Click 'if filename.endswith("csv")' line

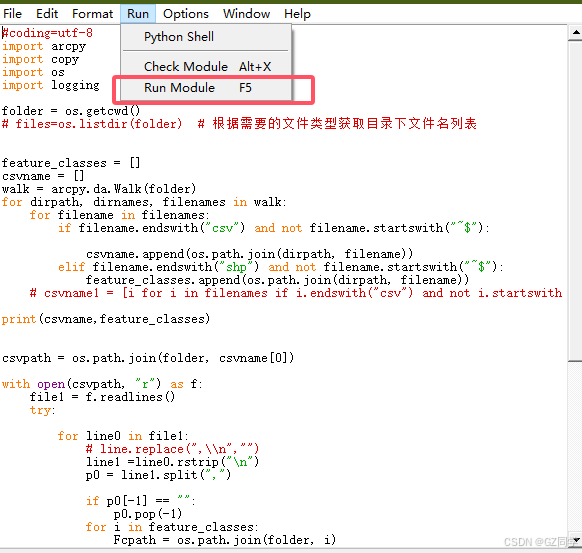pyautogui.click(x=274, y=228)
